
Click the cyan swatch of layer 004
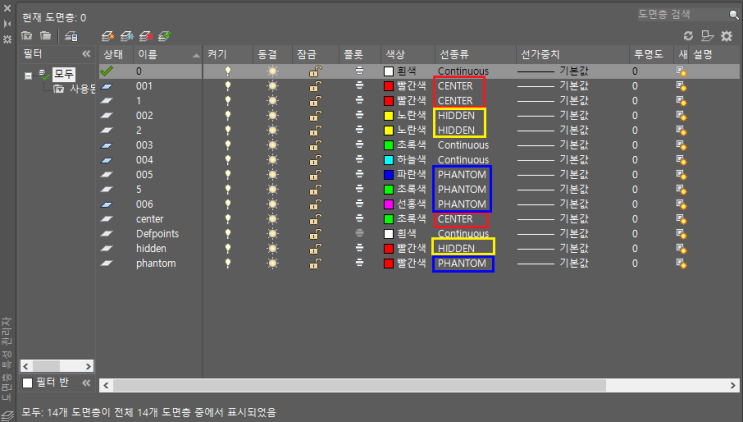click(x=389, y=160)
